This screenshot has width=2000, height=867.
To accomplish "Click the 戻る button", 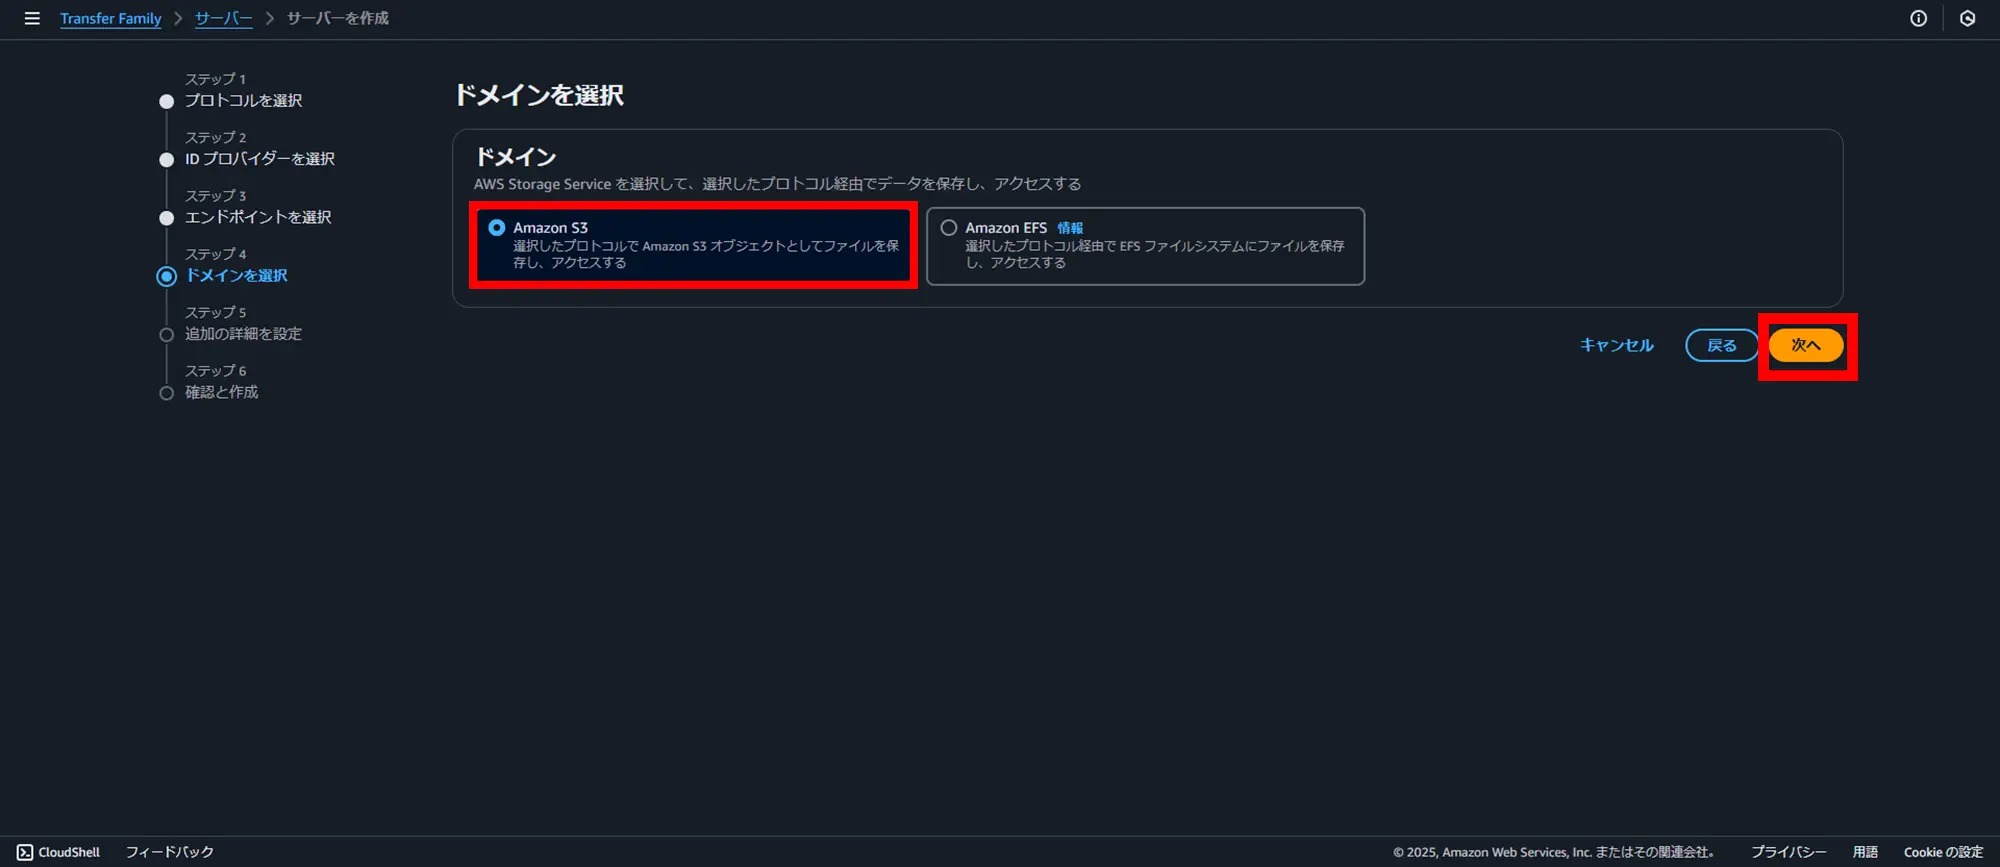I will pyautogui.click(x=1721, y=345).
